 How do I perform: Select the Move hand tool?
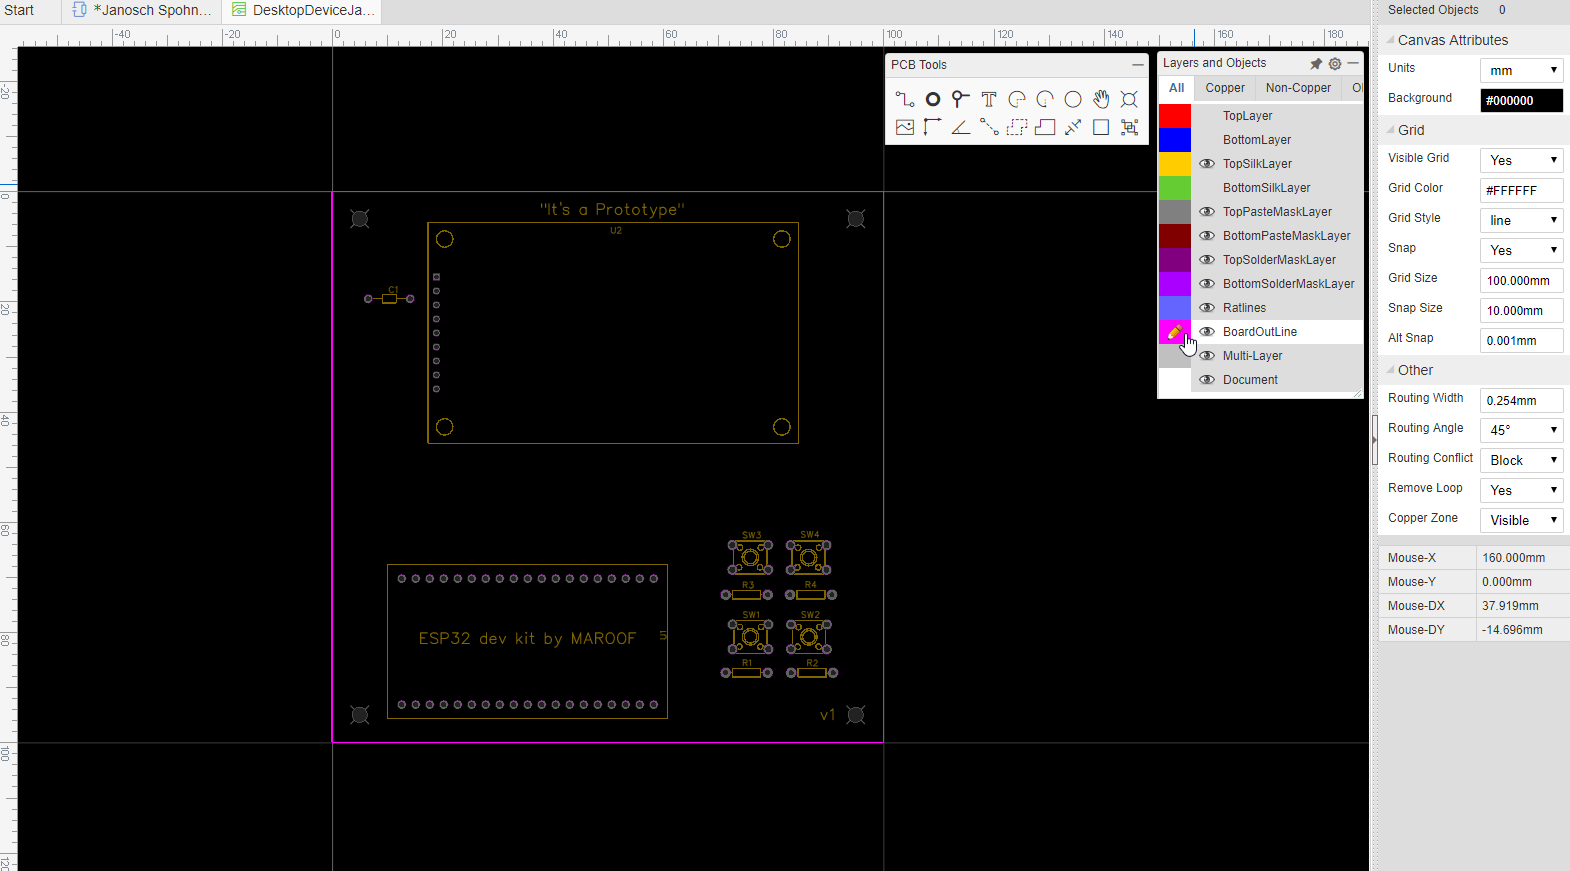click(x=1101, y=99)
